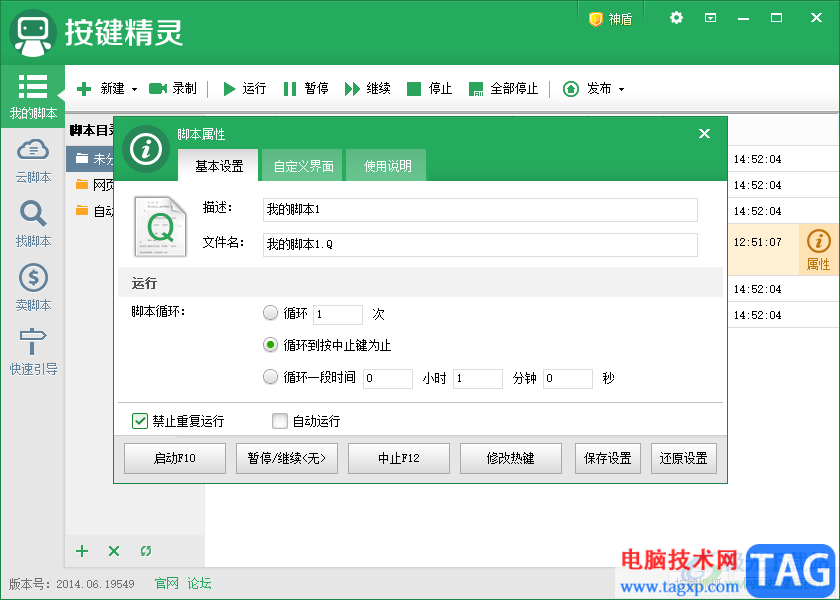
Task: Click the 全部停止 stop all button
Action: point(503,88)
